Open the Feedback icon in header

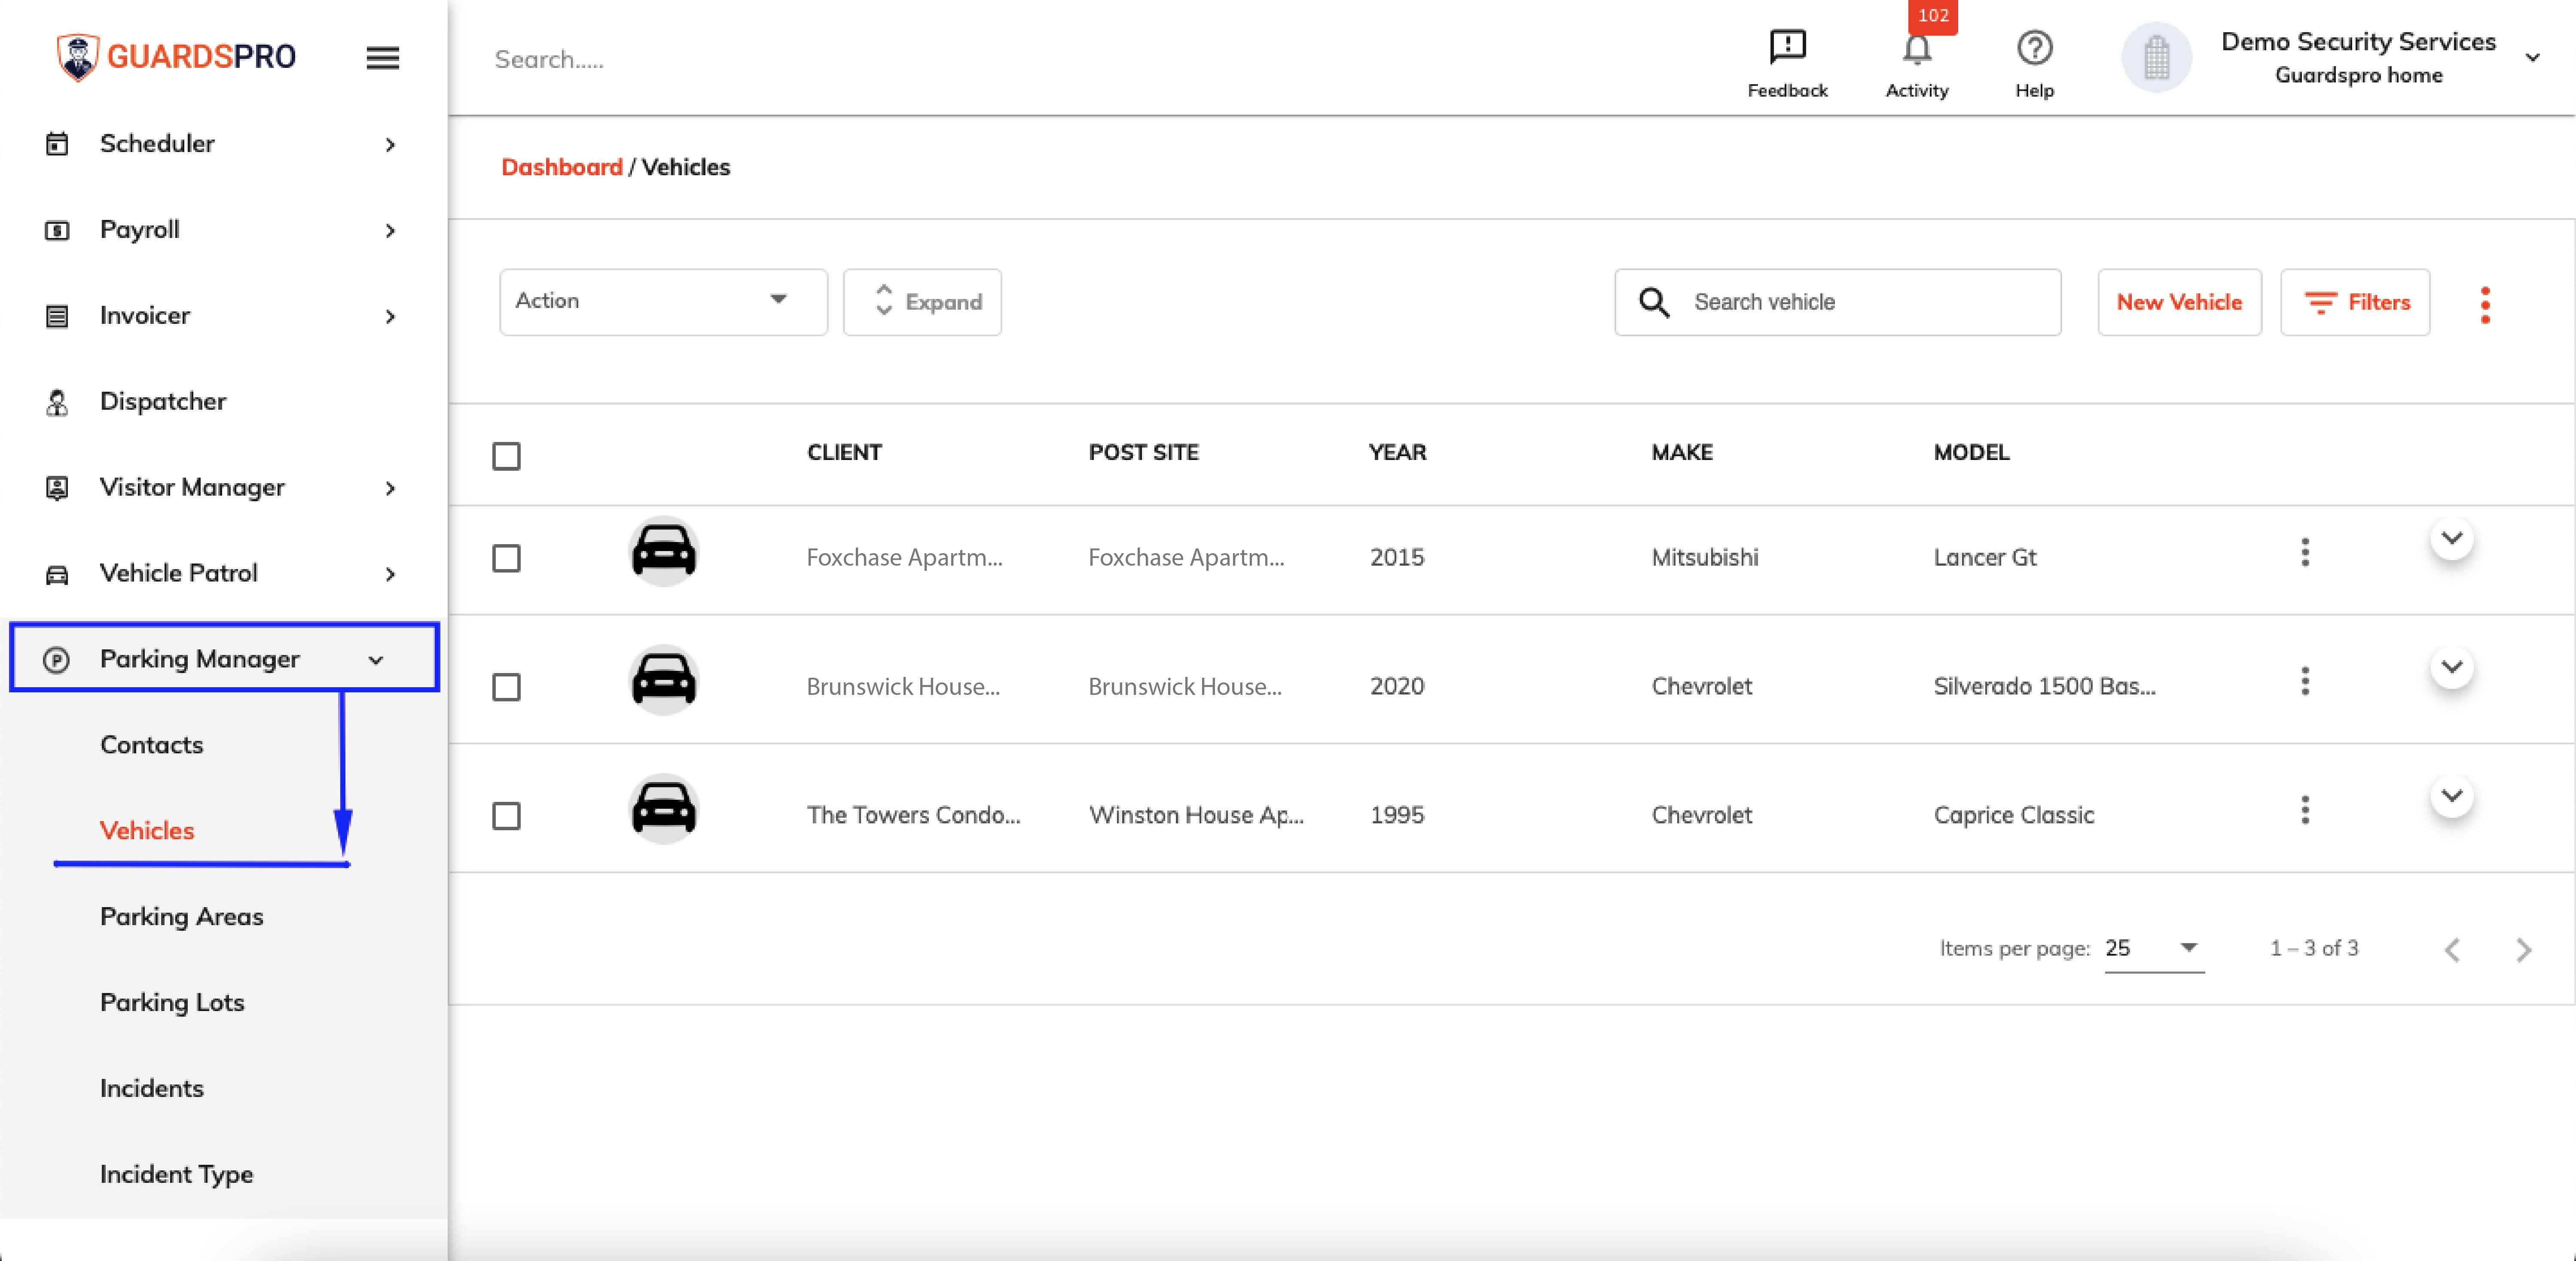[1787, 47]
